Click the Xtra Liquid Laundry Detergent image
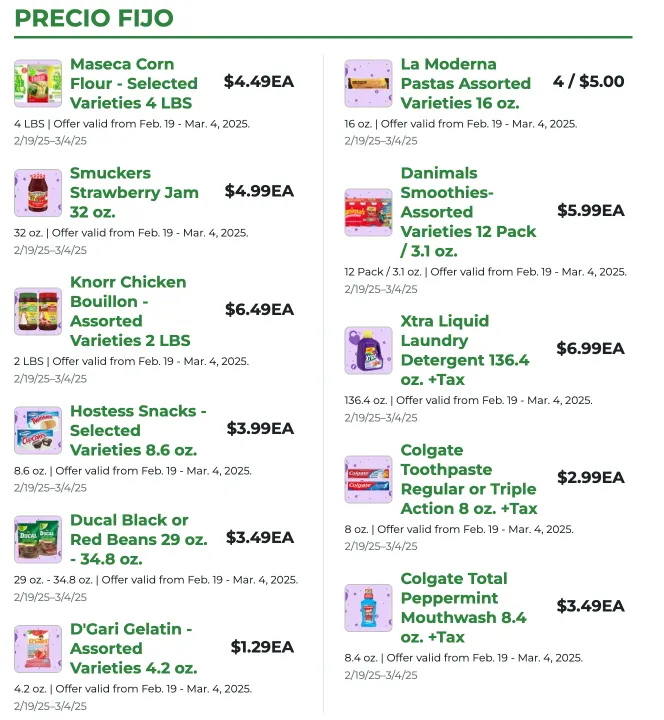 click(368, 350)
